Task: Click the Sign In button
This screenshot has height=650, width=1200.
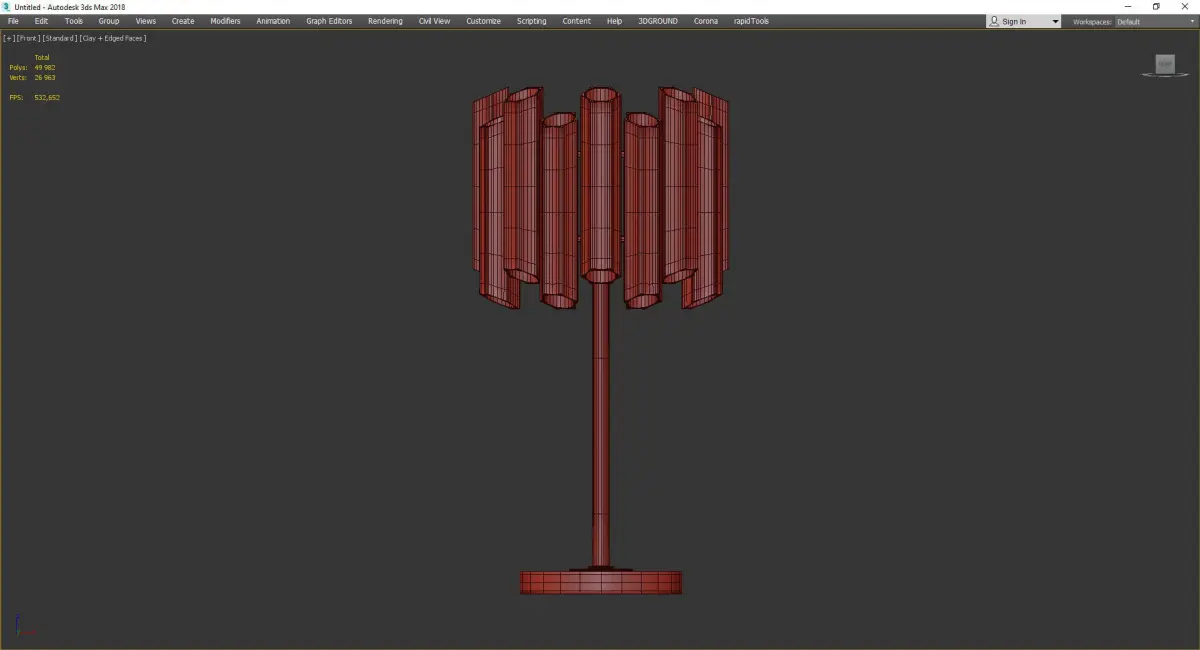Action: tap(1015, 21)
